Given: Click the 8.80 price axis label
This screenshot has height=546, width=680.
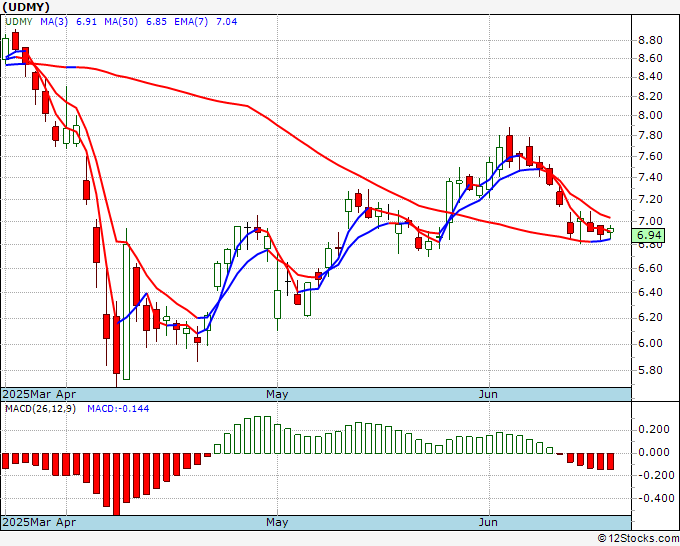Looking at the screenshot, I should [650, 40].
